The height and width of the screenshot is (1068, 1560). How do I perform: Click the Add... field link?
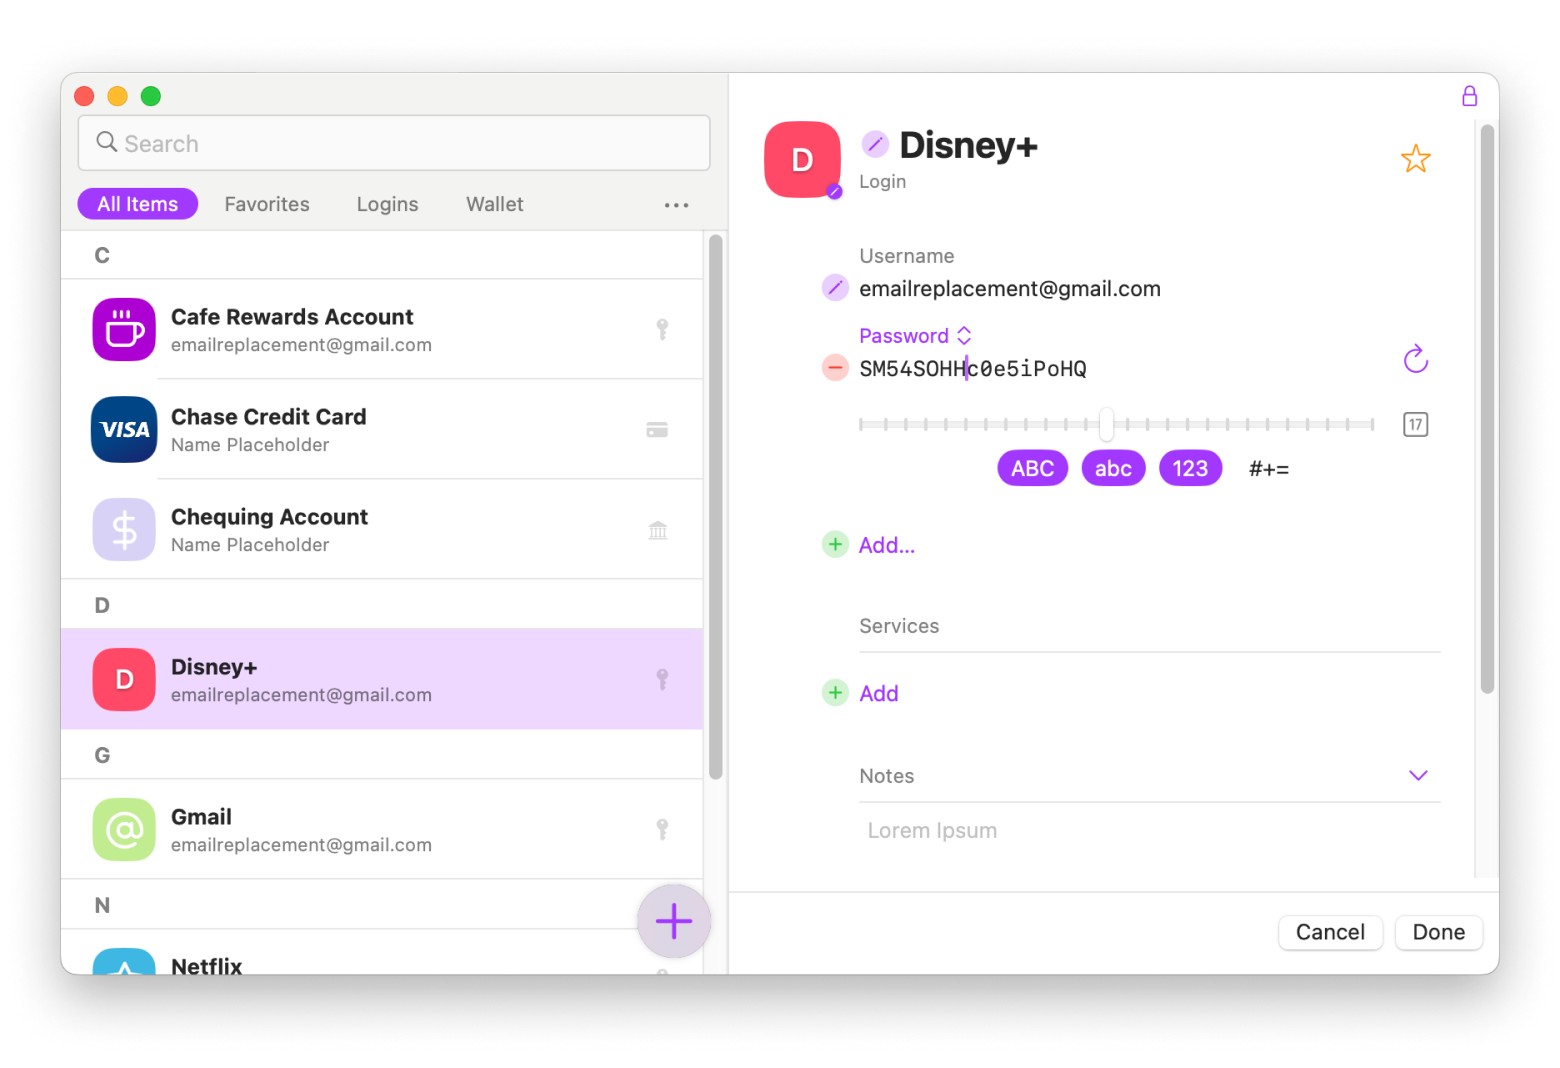pyautogui.click(x=887, y=545)
